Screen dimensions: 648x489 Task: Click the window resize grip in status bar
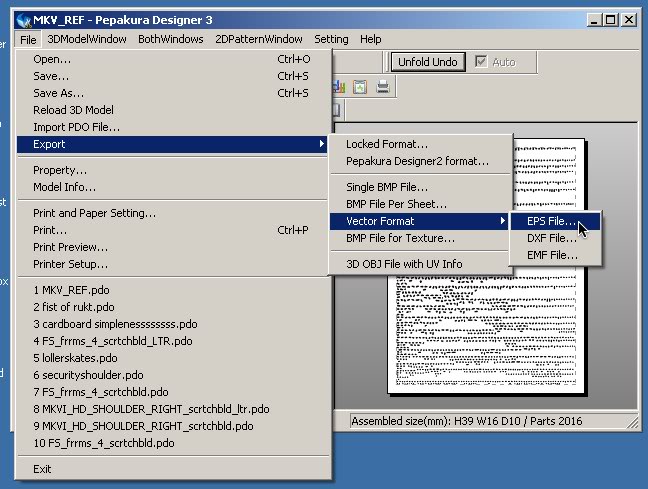click(633, 422)
